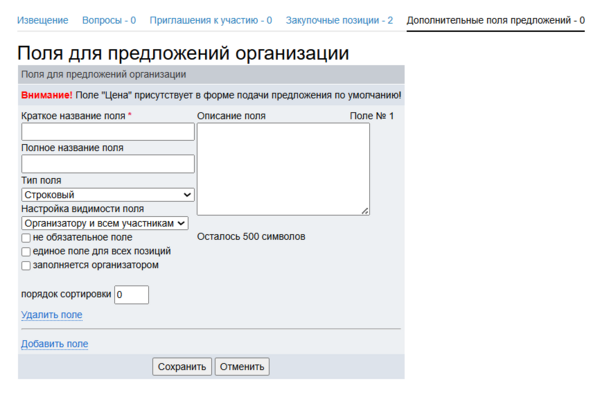Switch to the Вопросы - 0 tab
Viewport: 600px width, 395px height.
tap(109, 20)
